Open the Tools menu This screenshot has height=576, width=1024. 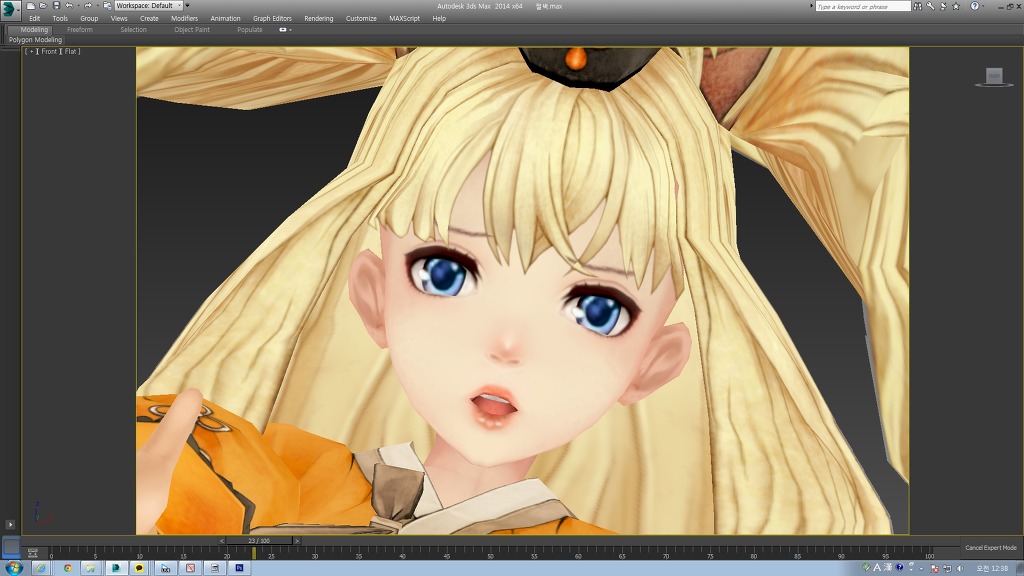pyautogui.click(x=60, y=18)
